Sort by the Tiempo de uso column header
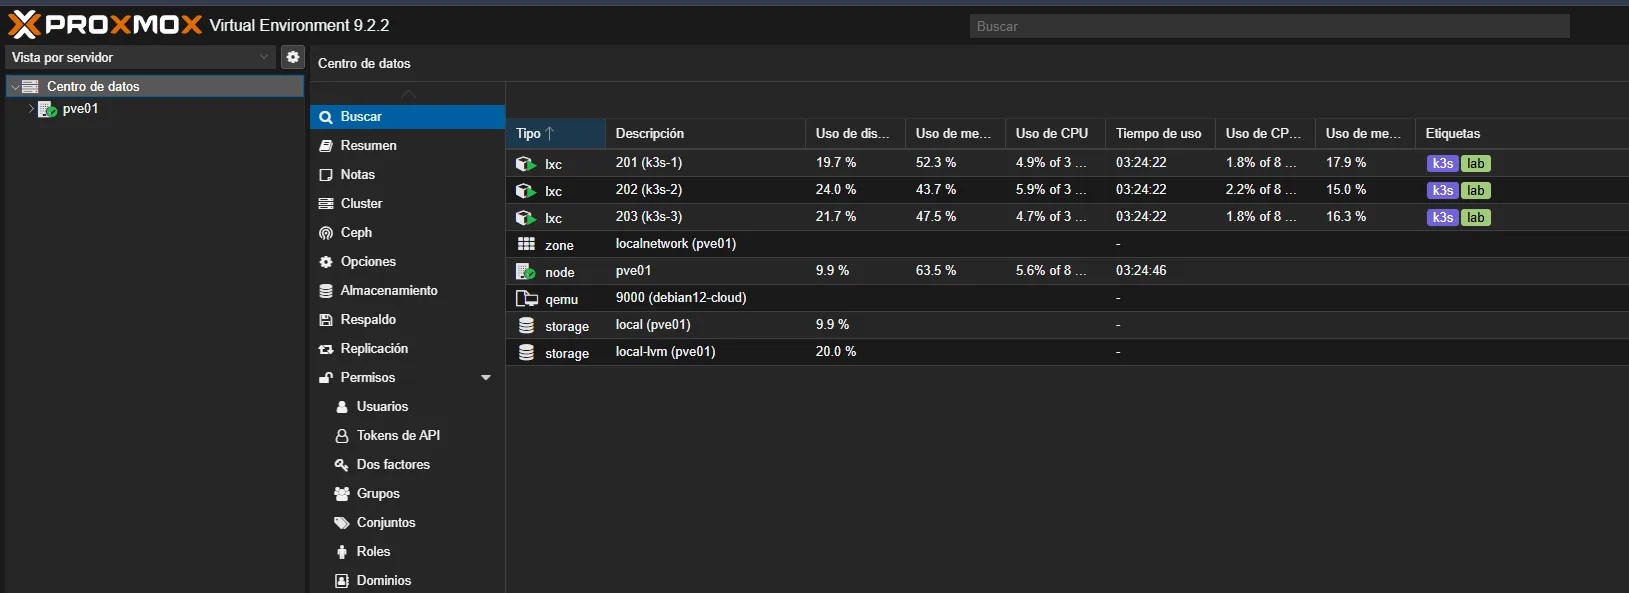The width and height of the screenshot is (1629, 593). [x=1160, y=134]
